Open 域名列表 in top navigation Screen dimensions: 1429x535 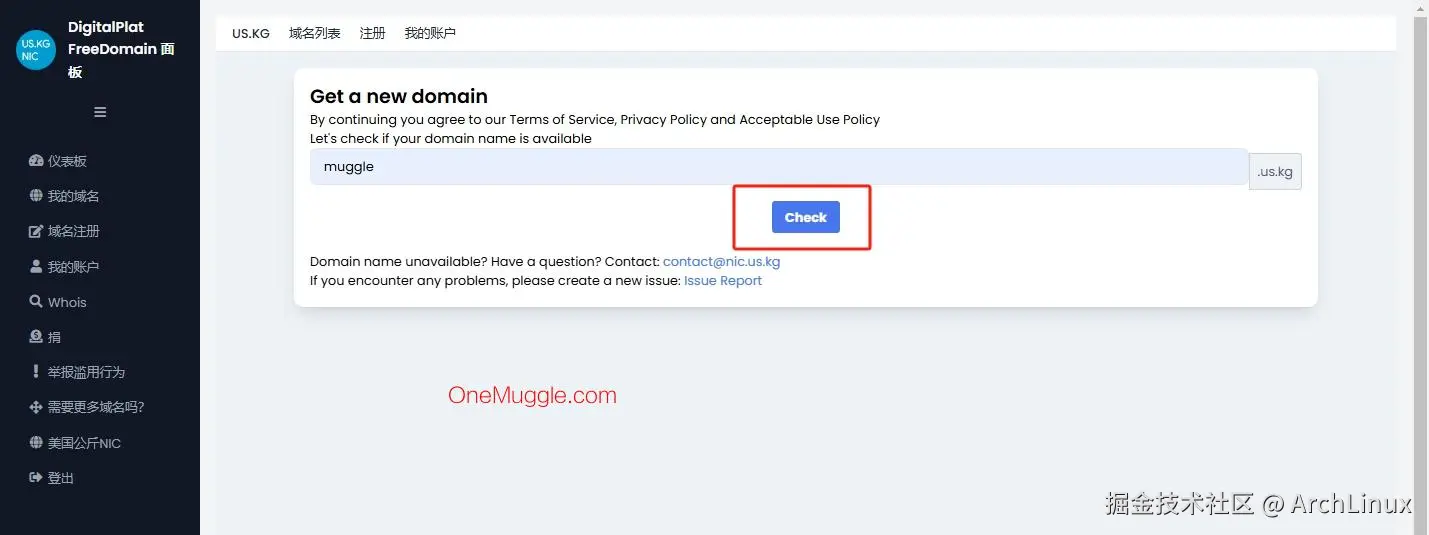pos(315,33)
